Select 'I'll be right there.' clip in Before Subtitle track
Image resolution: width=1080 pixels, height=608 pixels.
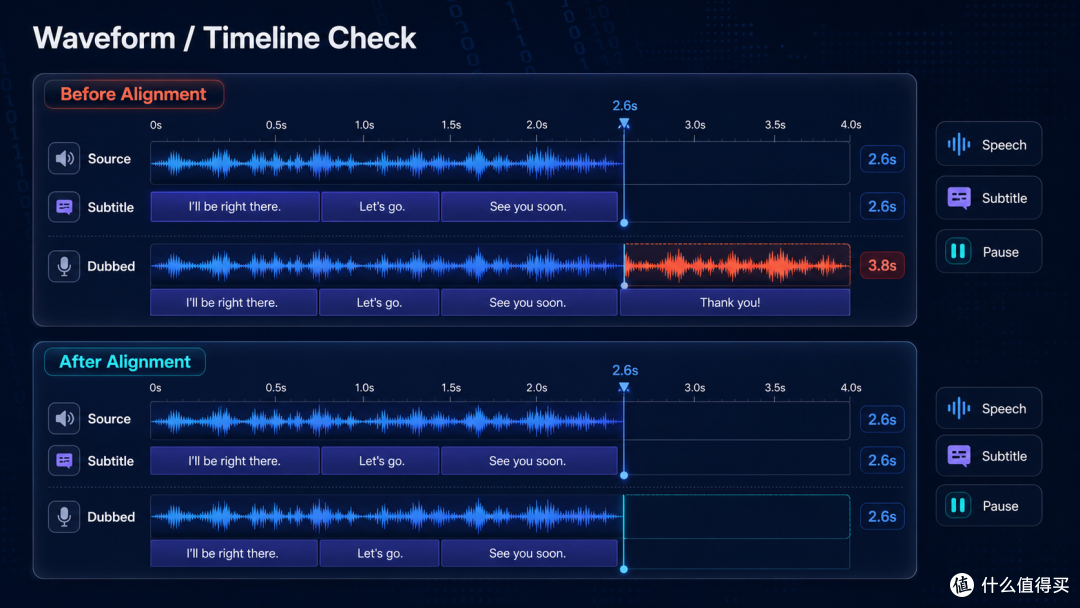coord(235,207)
